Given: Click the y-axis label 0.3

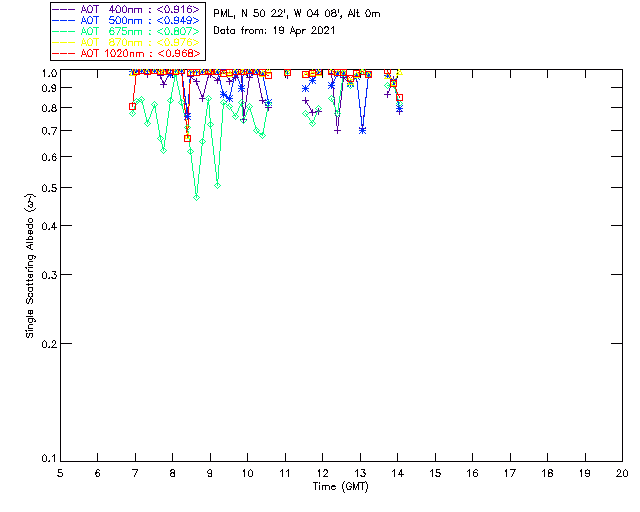Looking at the screenshot, I should (x=49, y=275).
